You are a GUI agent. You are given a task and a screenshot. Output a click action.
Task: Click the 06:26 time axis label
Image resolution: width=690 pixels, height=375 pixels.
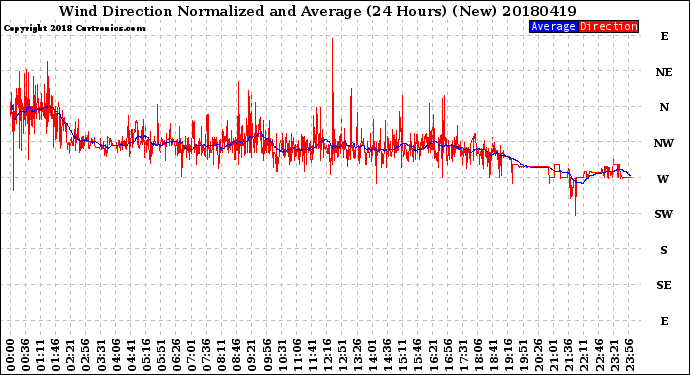pos(176,355)
